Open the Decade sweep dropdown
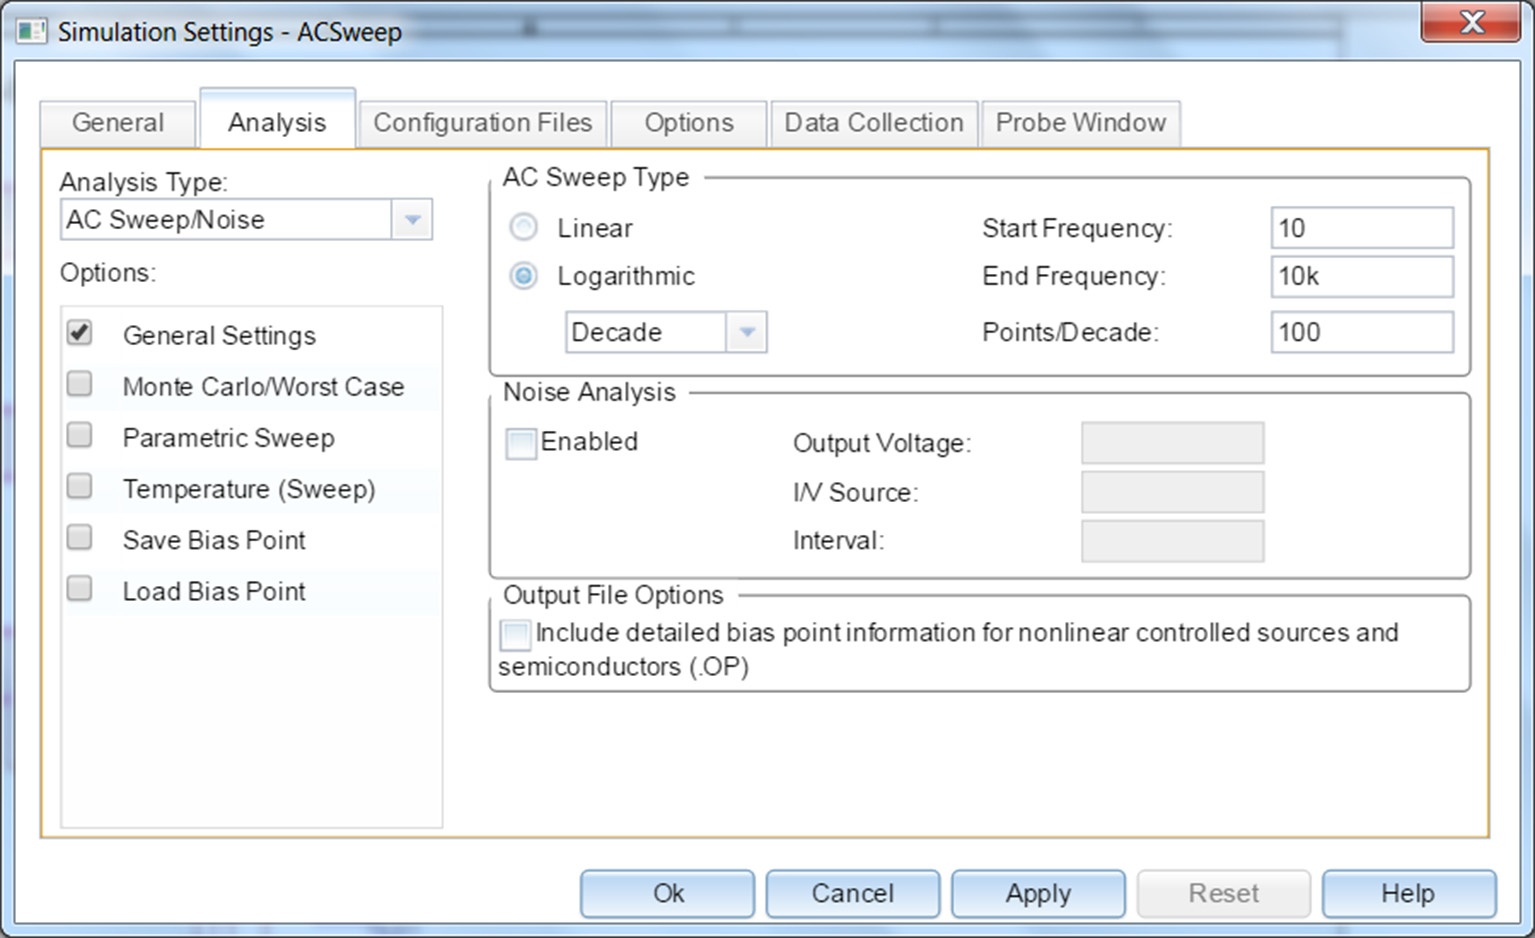 pyautogui.click(x=746, y=332)
